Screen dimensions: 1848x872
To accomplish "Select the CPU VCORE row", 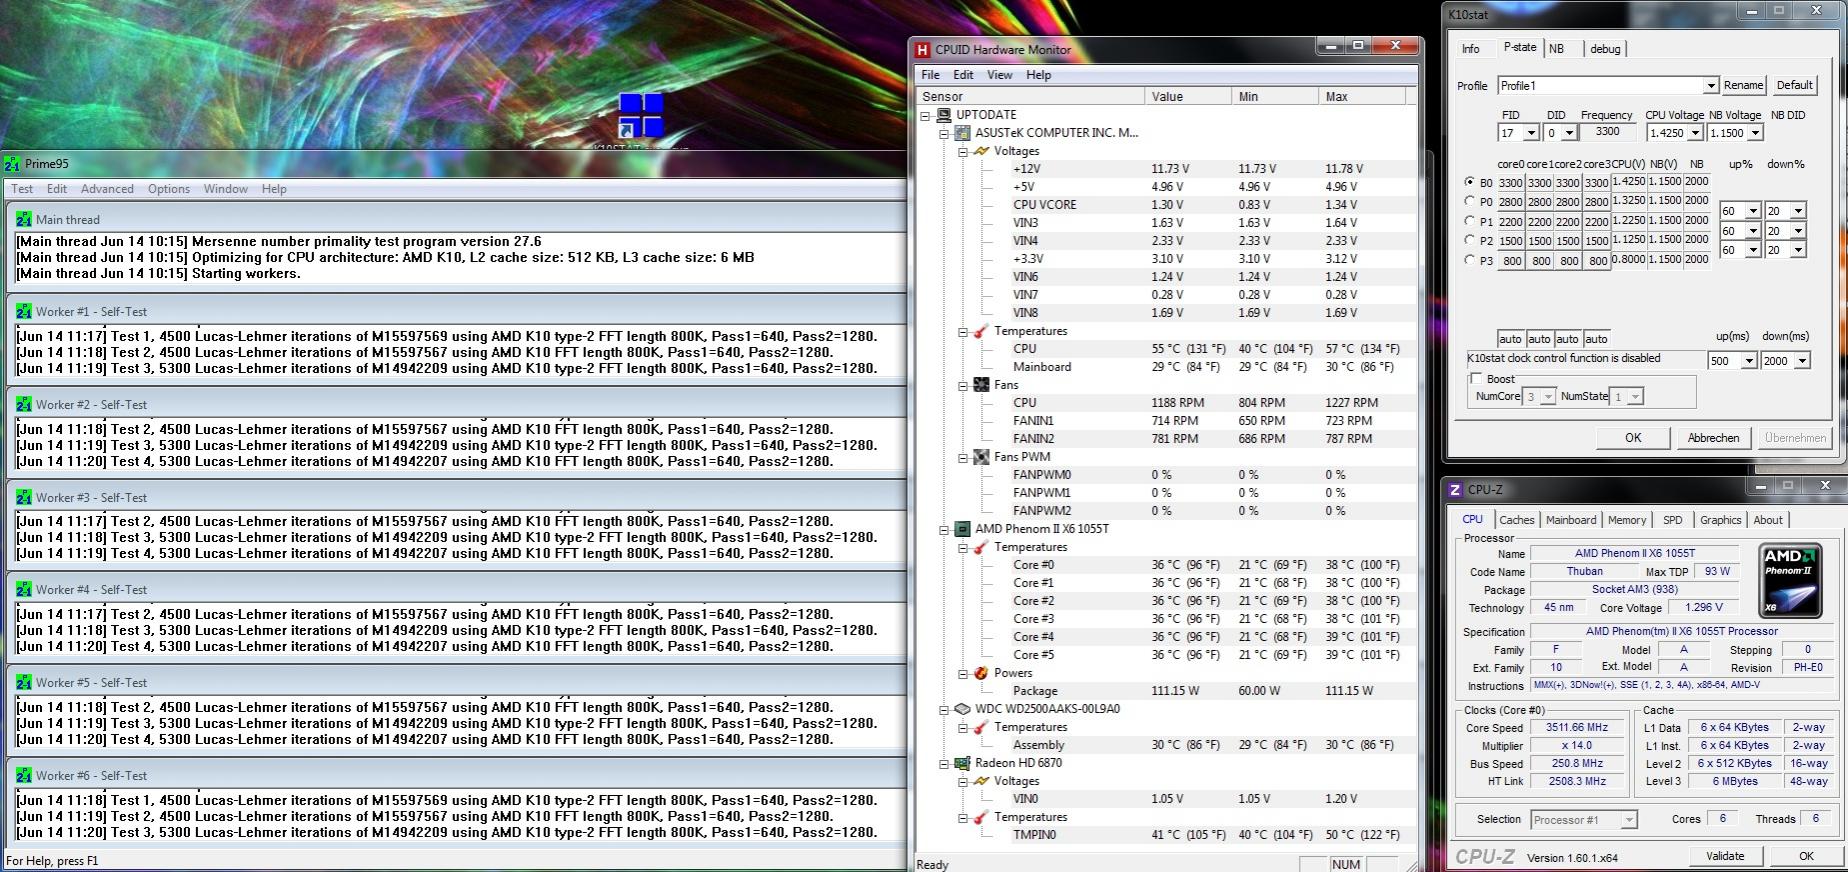I will (x=1165, y=205).
